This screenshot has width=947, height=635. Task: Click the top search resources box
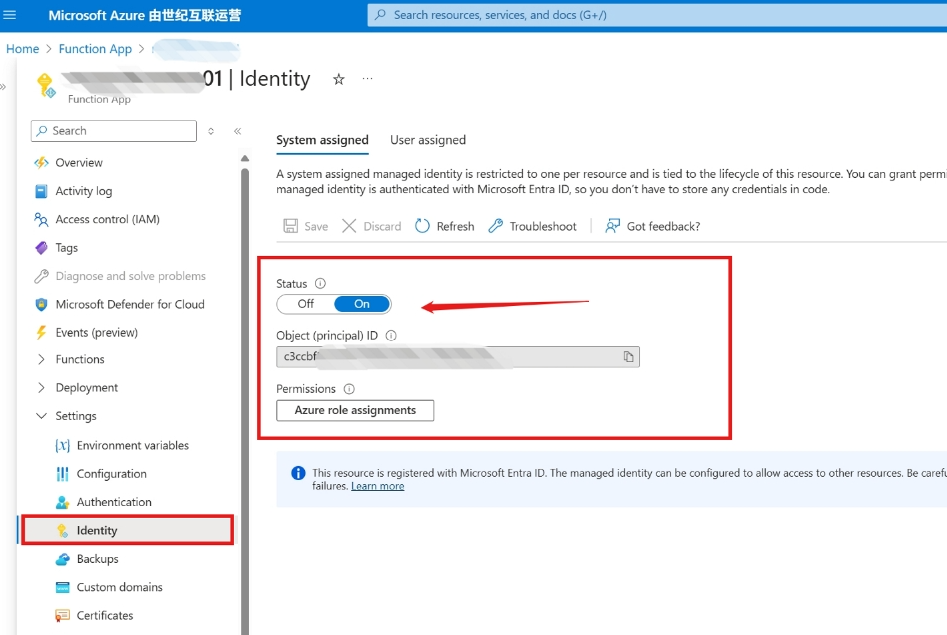click(x=657, y=15)
